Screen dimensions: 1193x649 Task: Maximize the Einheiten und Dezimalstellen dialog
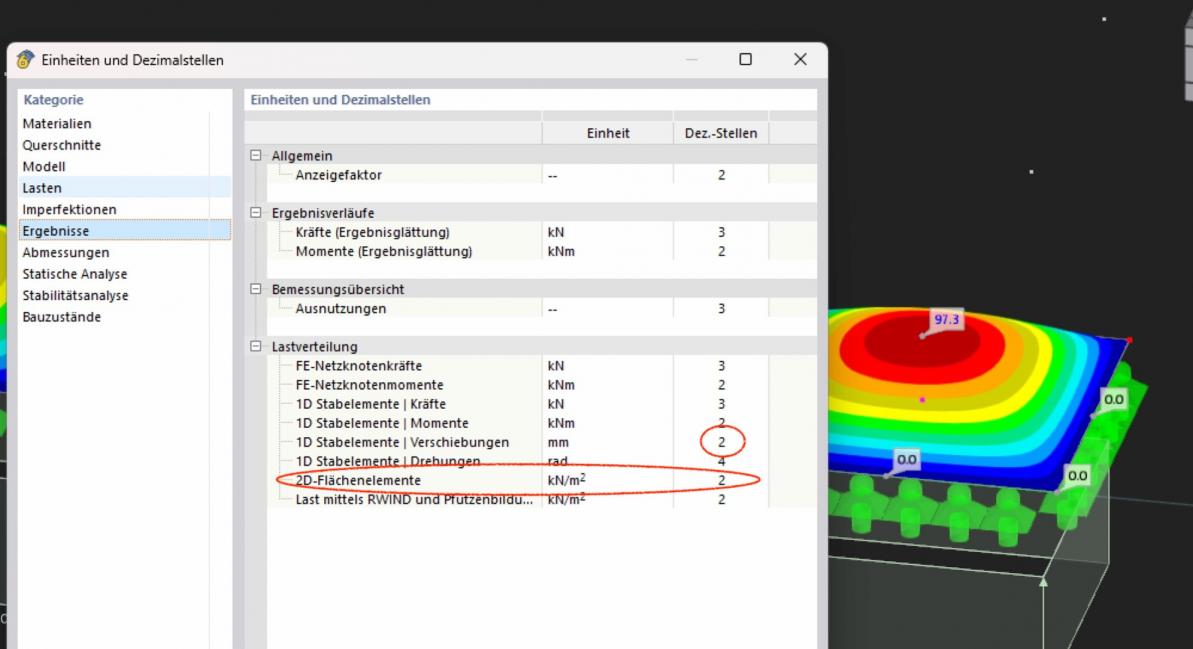[x=746, y=59]
